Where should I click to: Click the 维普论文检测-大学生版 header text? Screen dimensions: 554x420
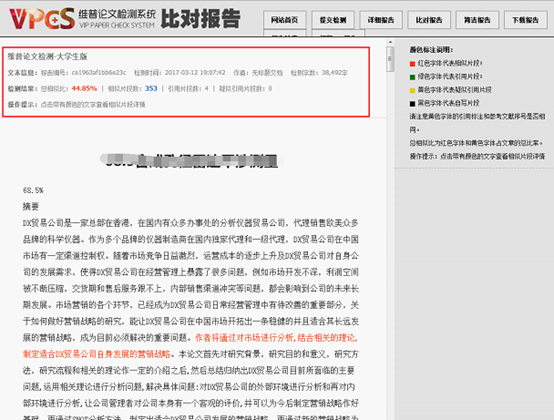[47, 57]
